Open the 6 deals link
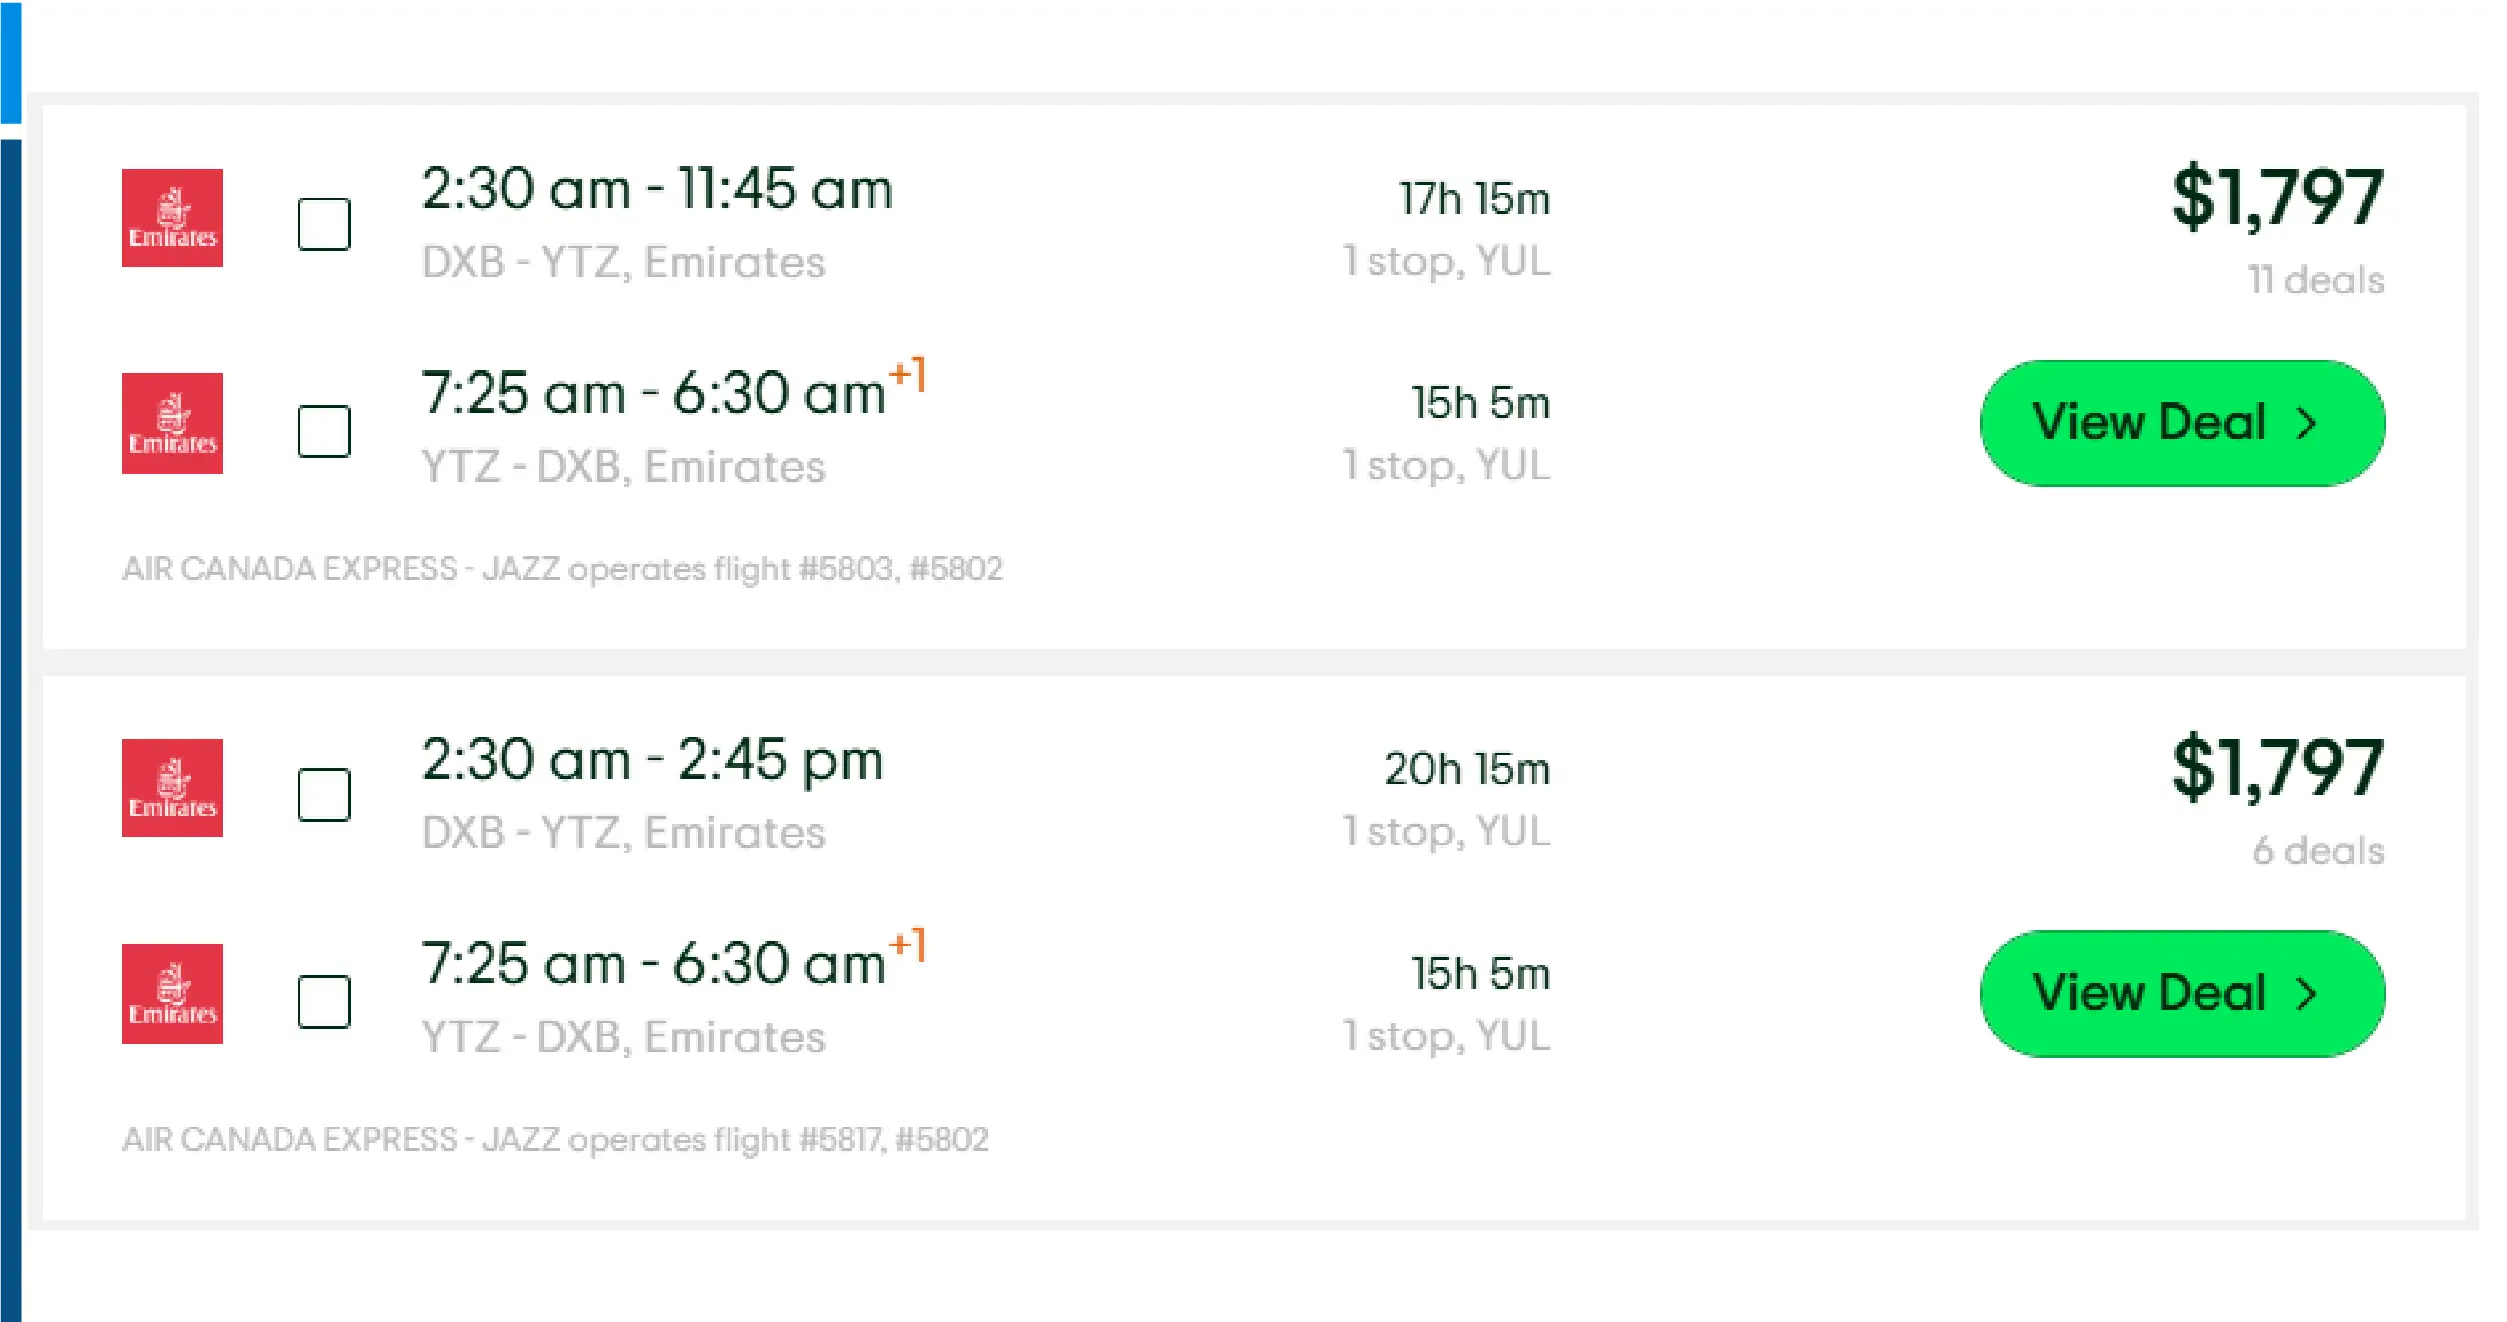Image resolution: width=2507 pixels, height=1322 pixels. click(x=2318, y=851)
